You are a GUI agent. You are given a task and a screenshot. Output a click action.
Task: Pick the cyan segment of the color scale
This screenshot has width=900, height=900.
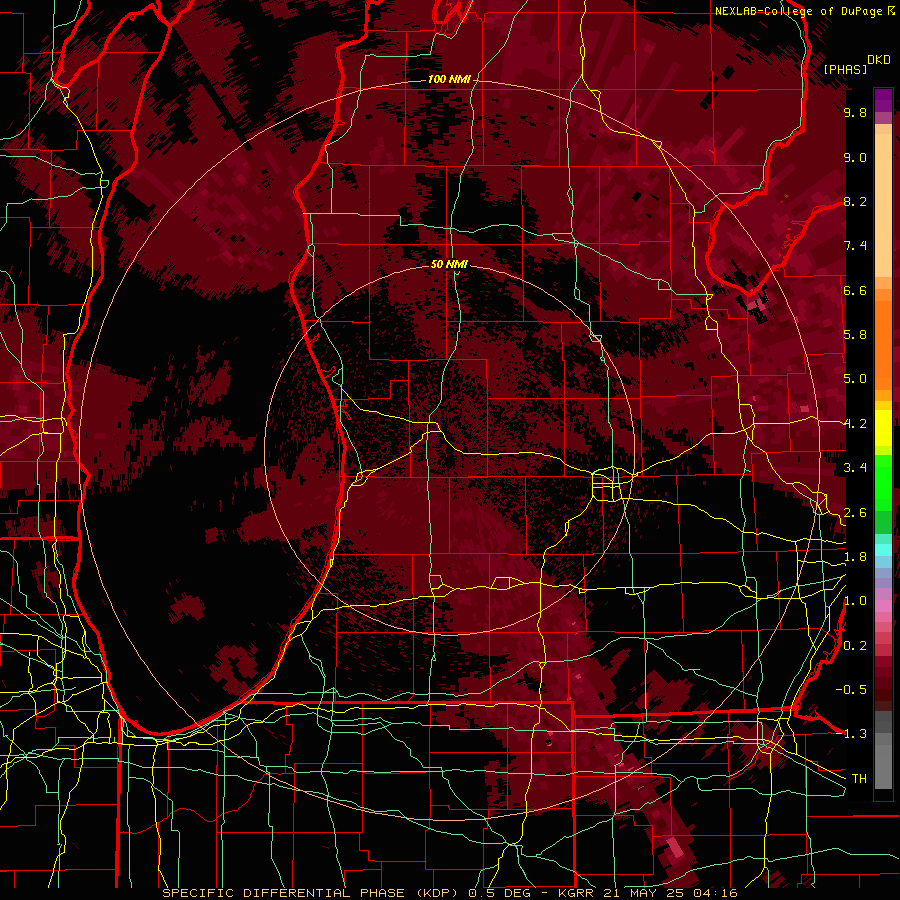click(883, 549)
